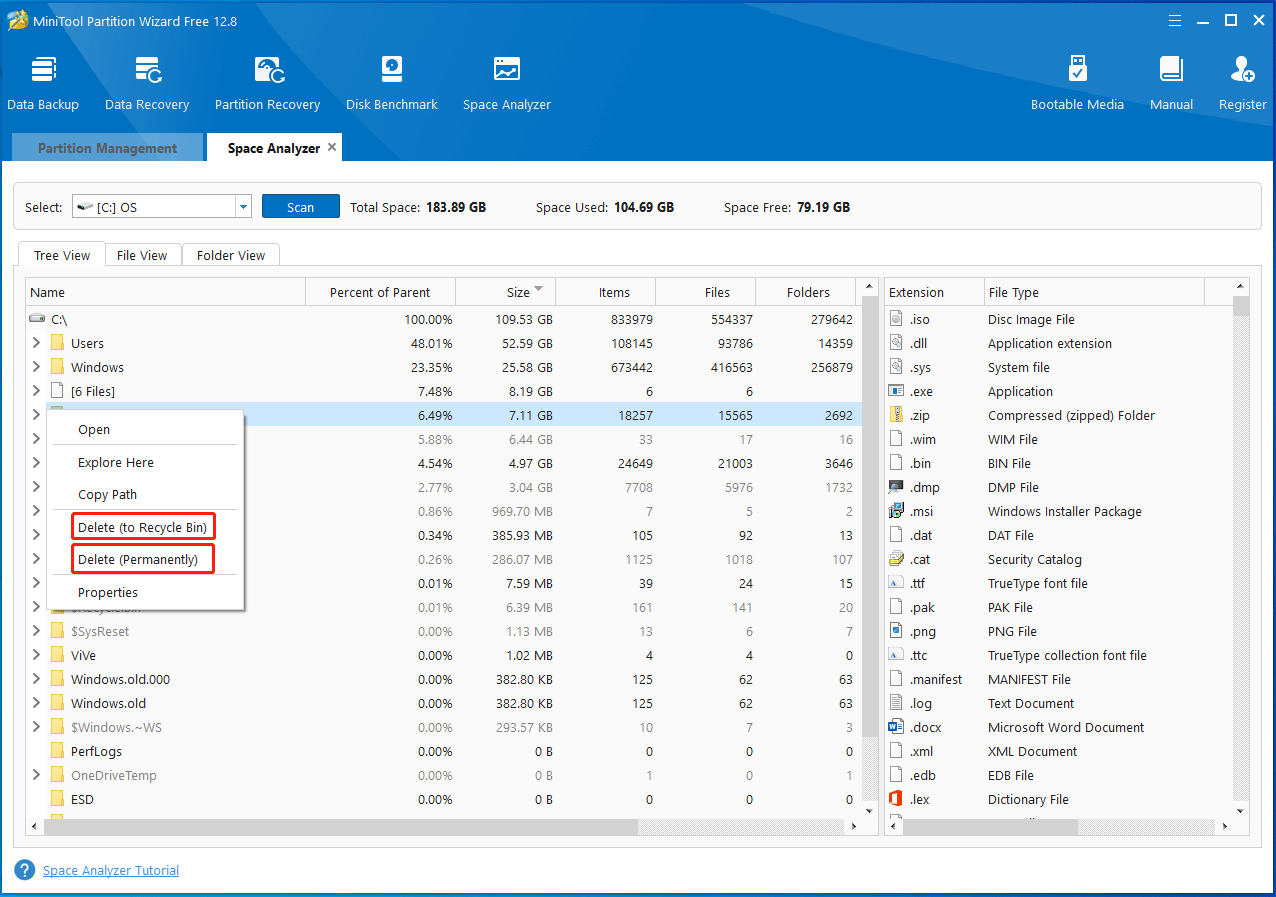Sort by Items column header
Screen dimensions: 1276x897
pos(606,292)
